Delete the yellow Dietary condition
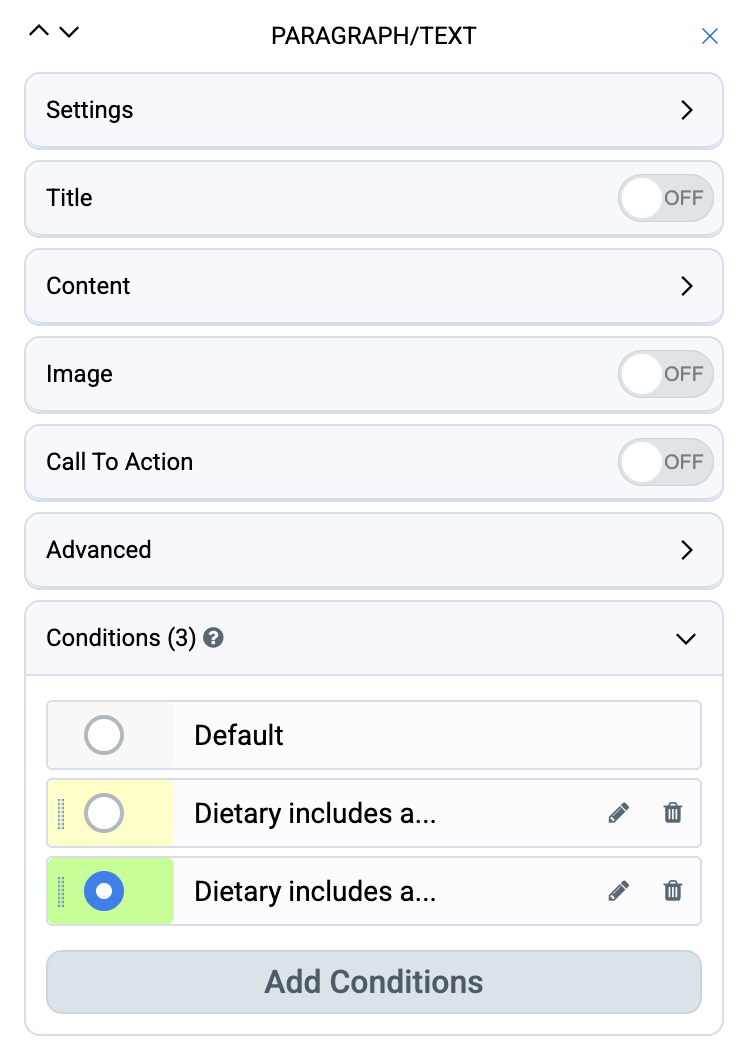The height and width of the screenshot is (1054, 748). [673, 813]
